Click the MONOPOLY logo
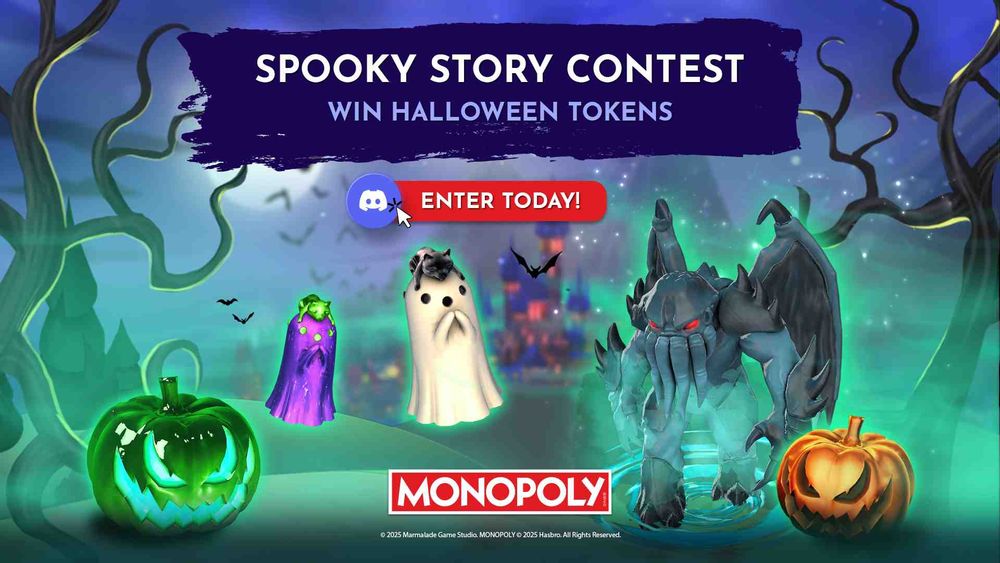1000x563 pixels. (499, 492)
